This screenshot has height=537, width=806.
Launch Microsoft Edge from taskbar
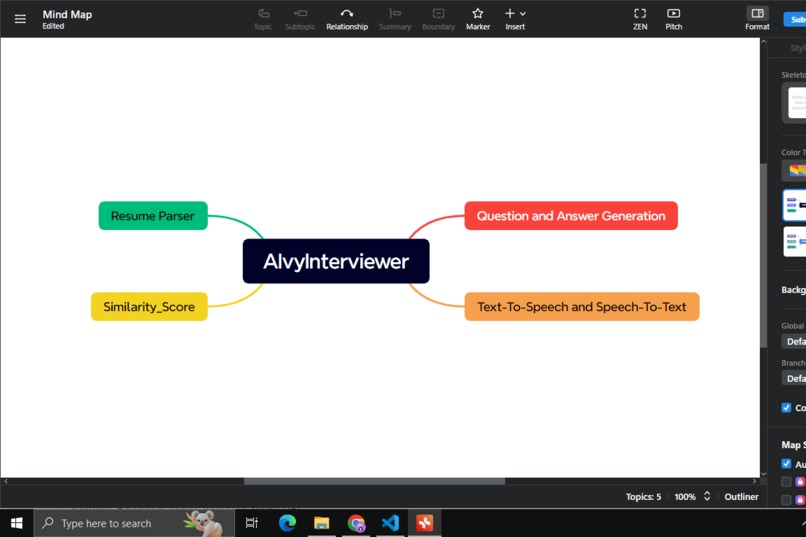point(287,523)
